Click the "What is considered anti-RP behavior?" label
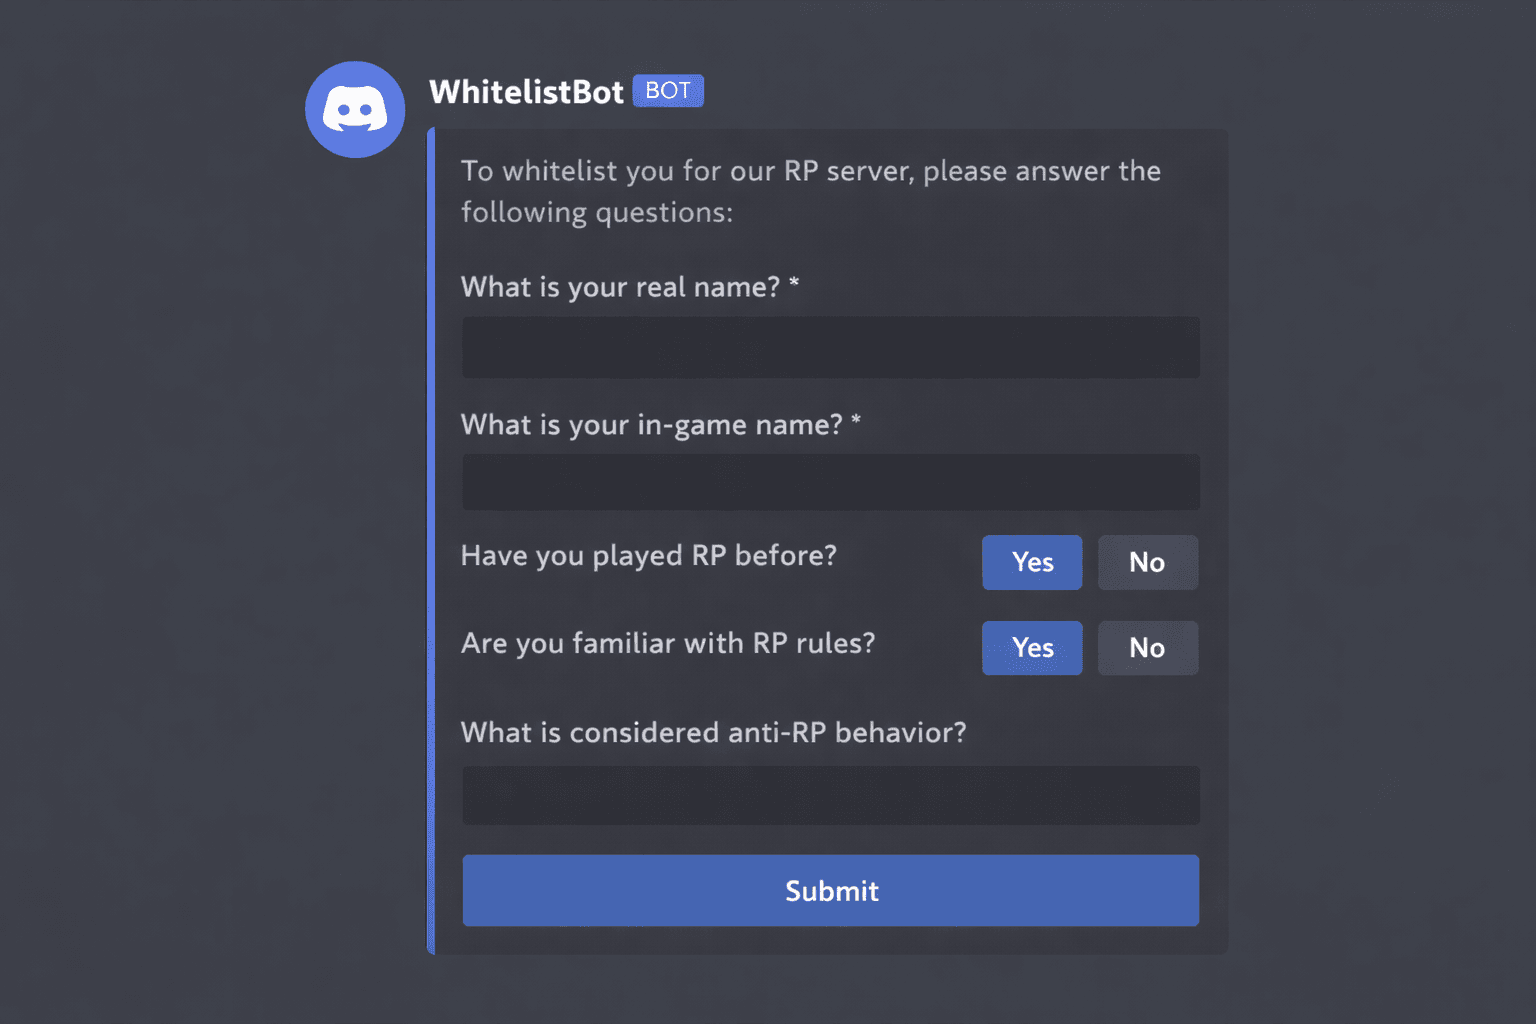The height and width of the screenshot is (1024, 1536). coord(713,733)
